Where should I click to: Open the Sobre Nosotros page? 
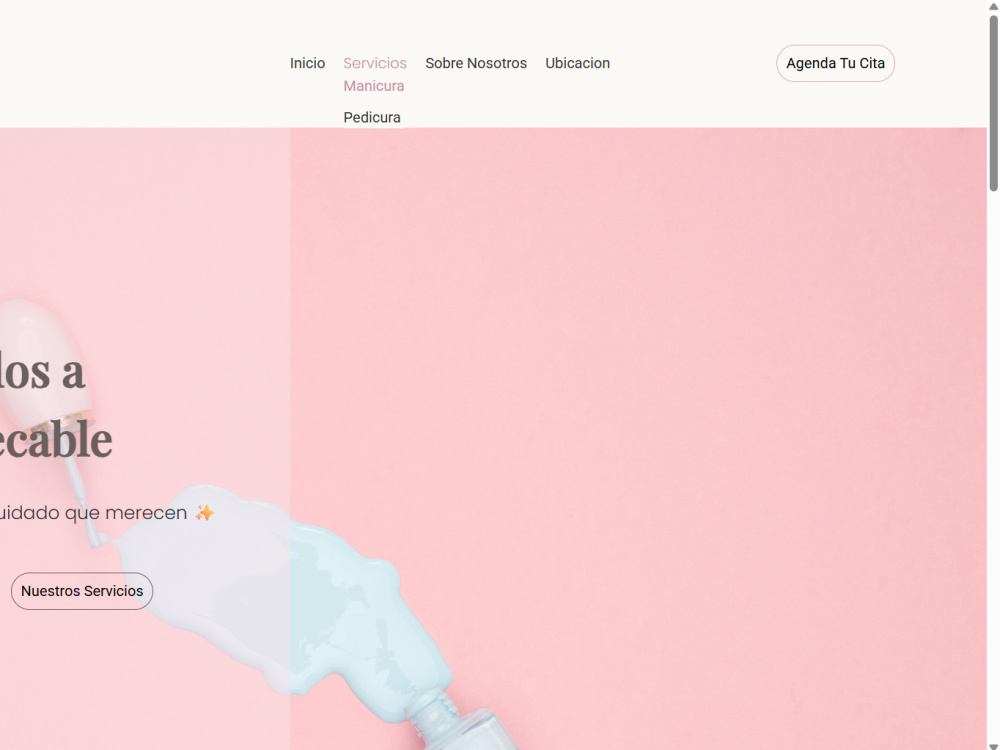(476, 63)
